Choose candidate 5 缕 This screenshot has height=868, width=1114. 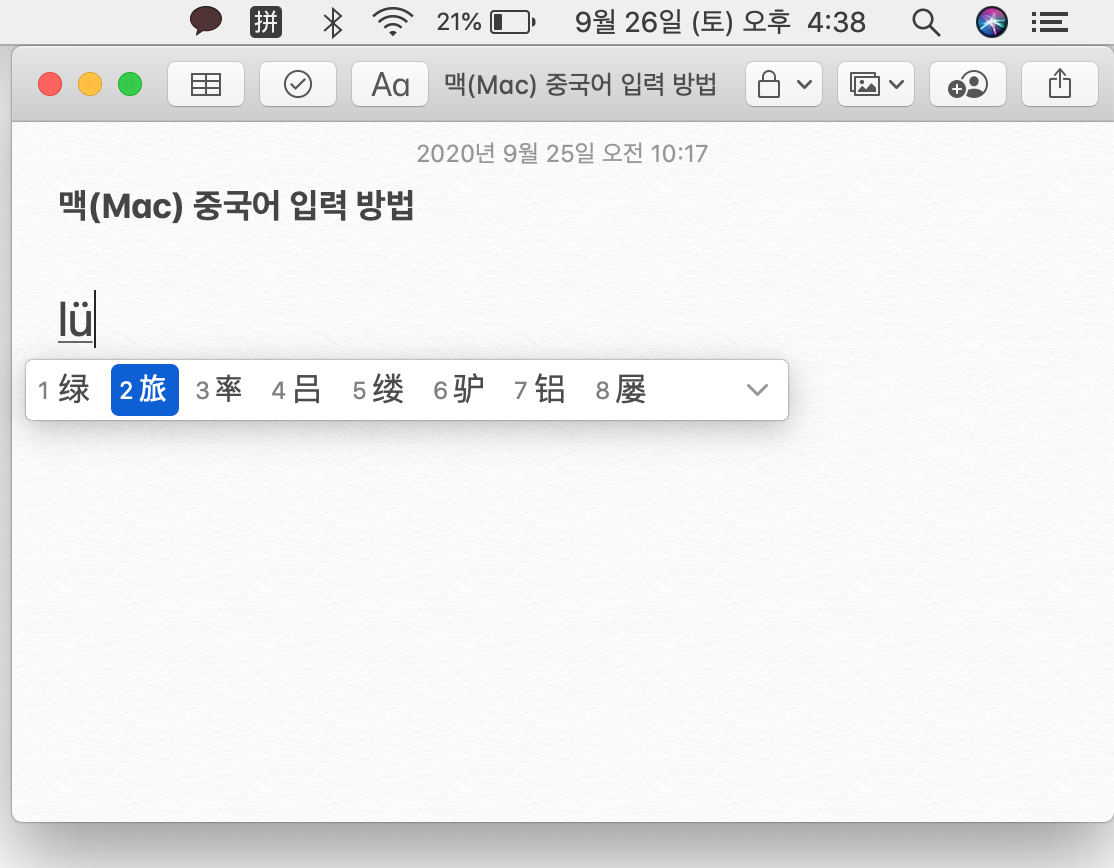click(379, 390)
